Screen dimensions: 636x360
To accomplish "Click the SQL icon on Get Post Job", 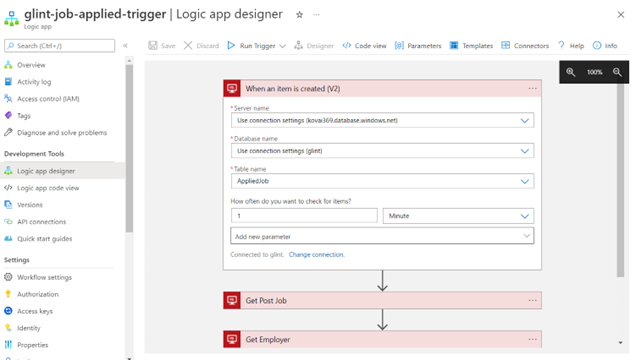I will click(x=232, y=300).
